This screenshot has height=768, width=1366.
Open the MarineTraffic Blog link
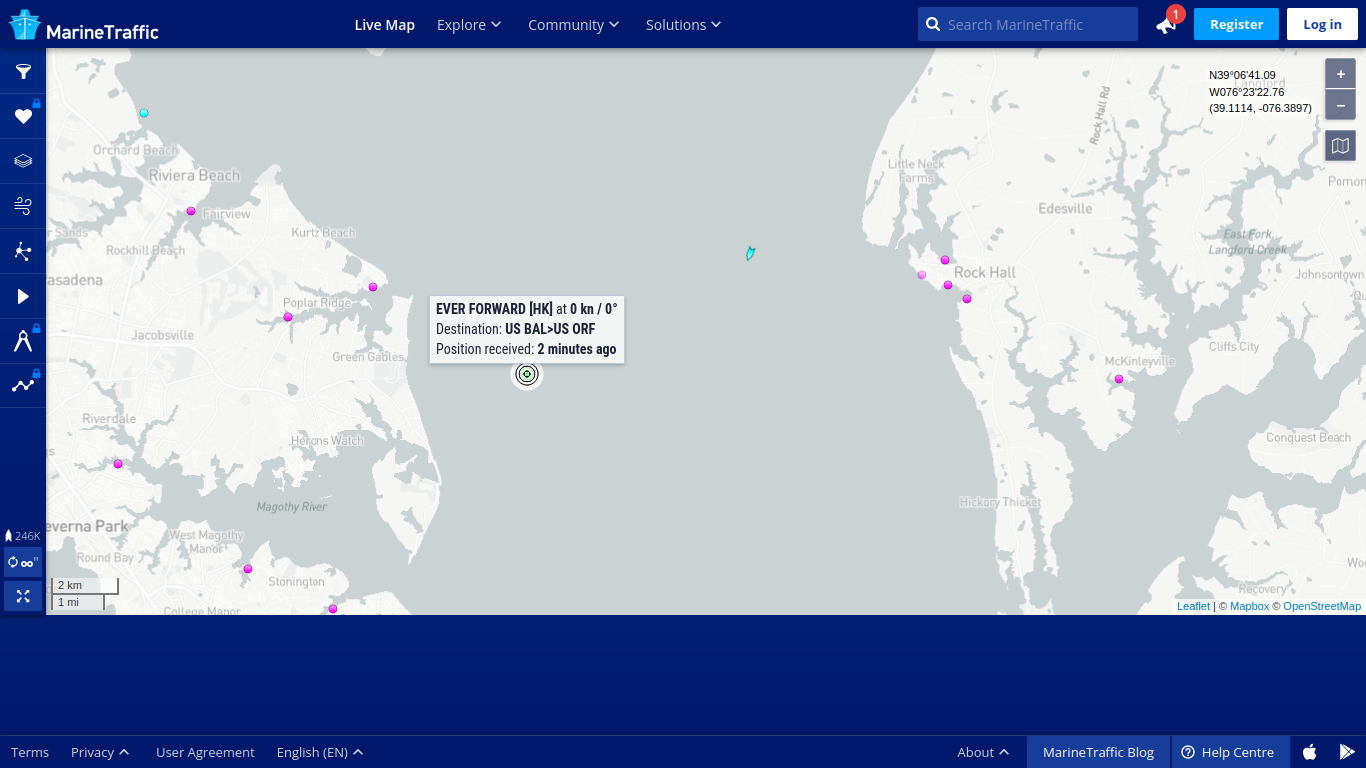coord(1098,752)
